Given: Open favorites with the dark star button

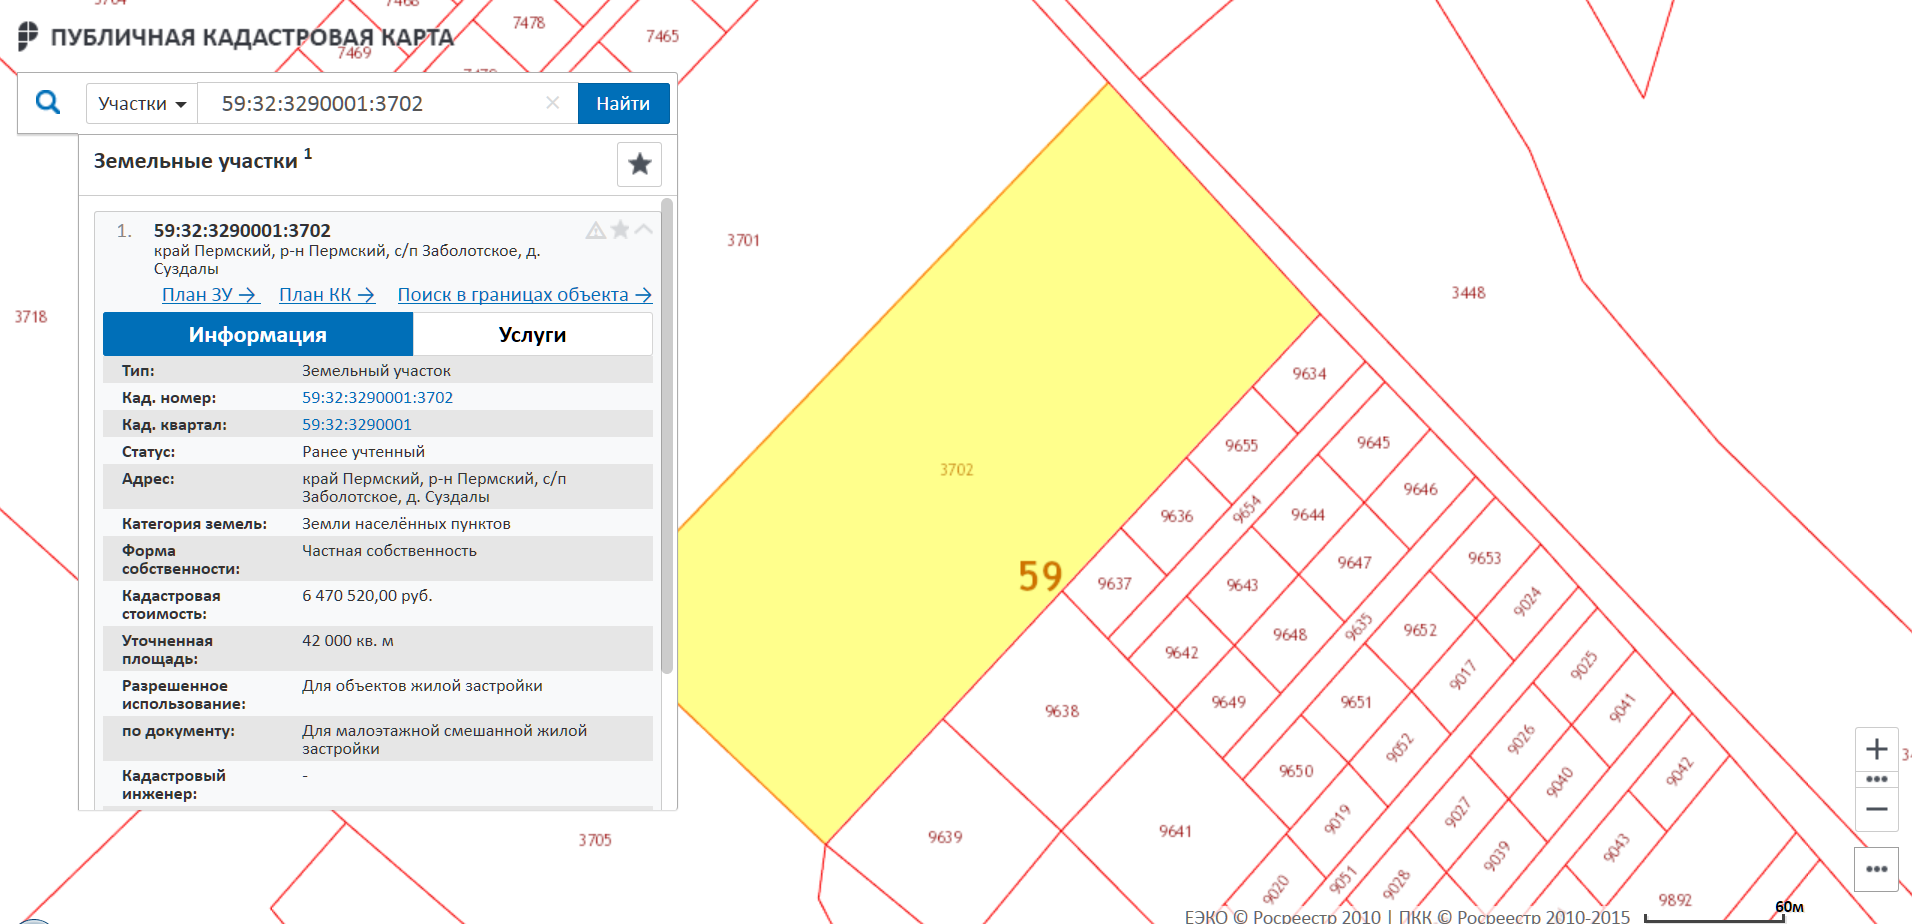Looking at the screenshot, I should [639, 164].
